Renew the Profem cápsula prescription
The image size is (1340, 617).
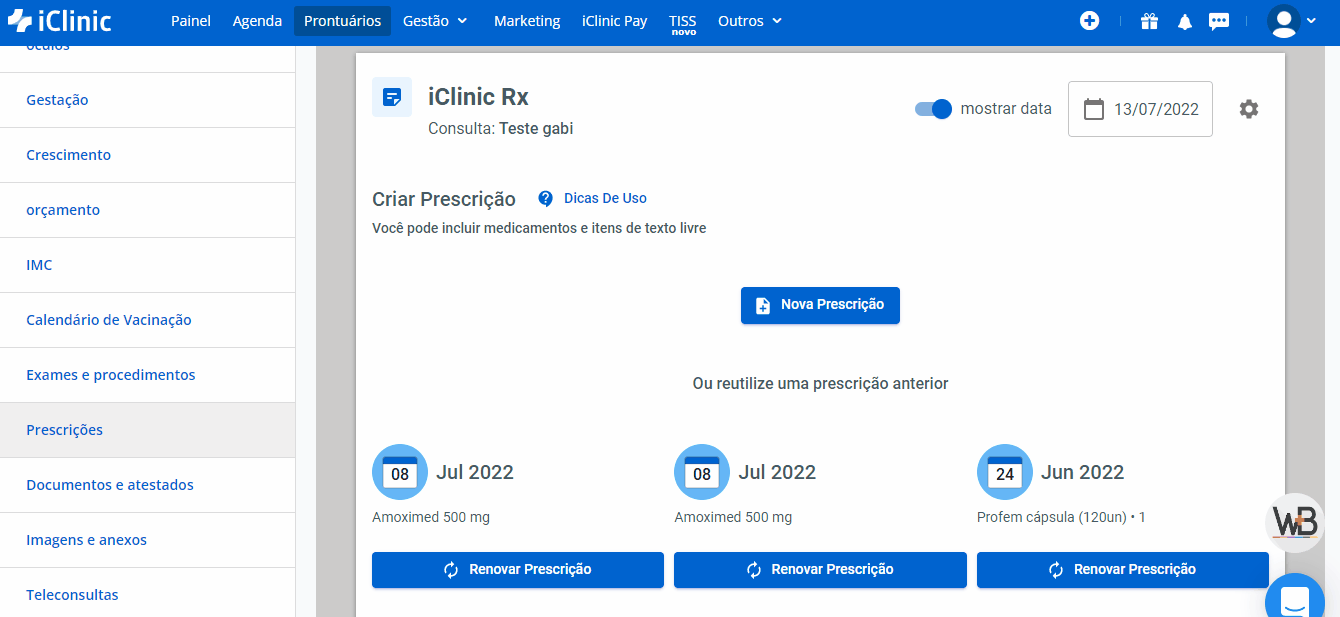(1122, 569)
